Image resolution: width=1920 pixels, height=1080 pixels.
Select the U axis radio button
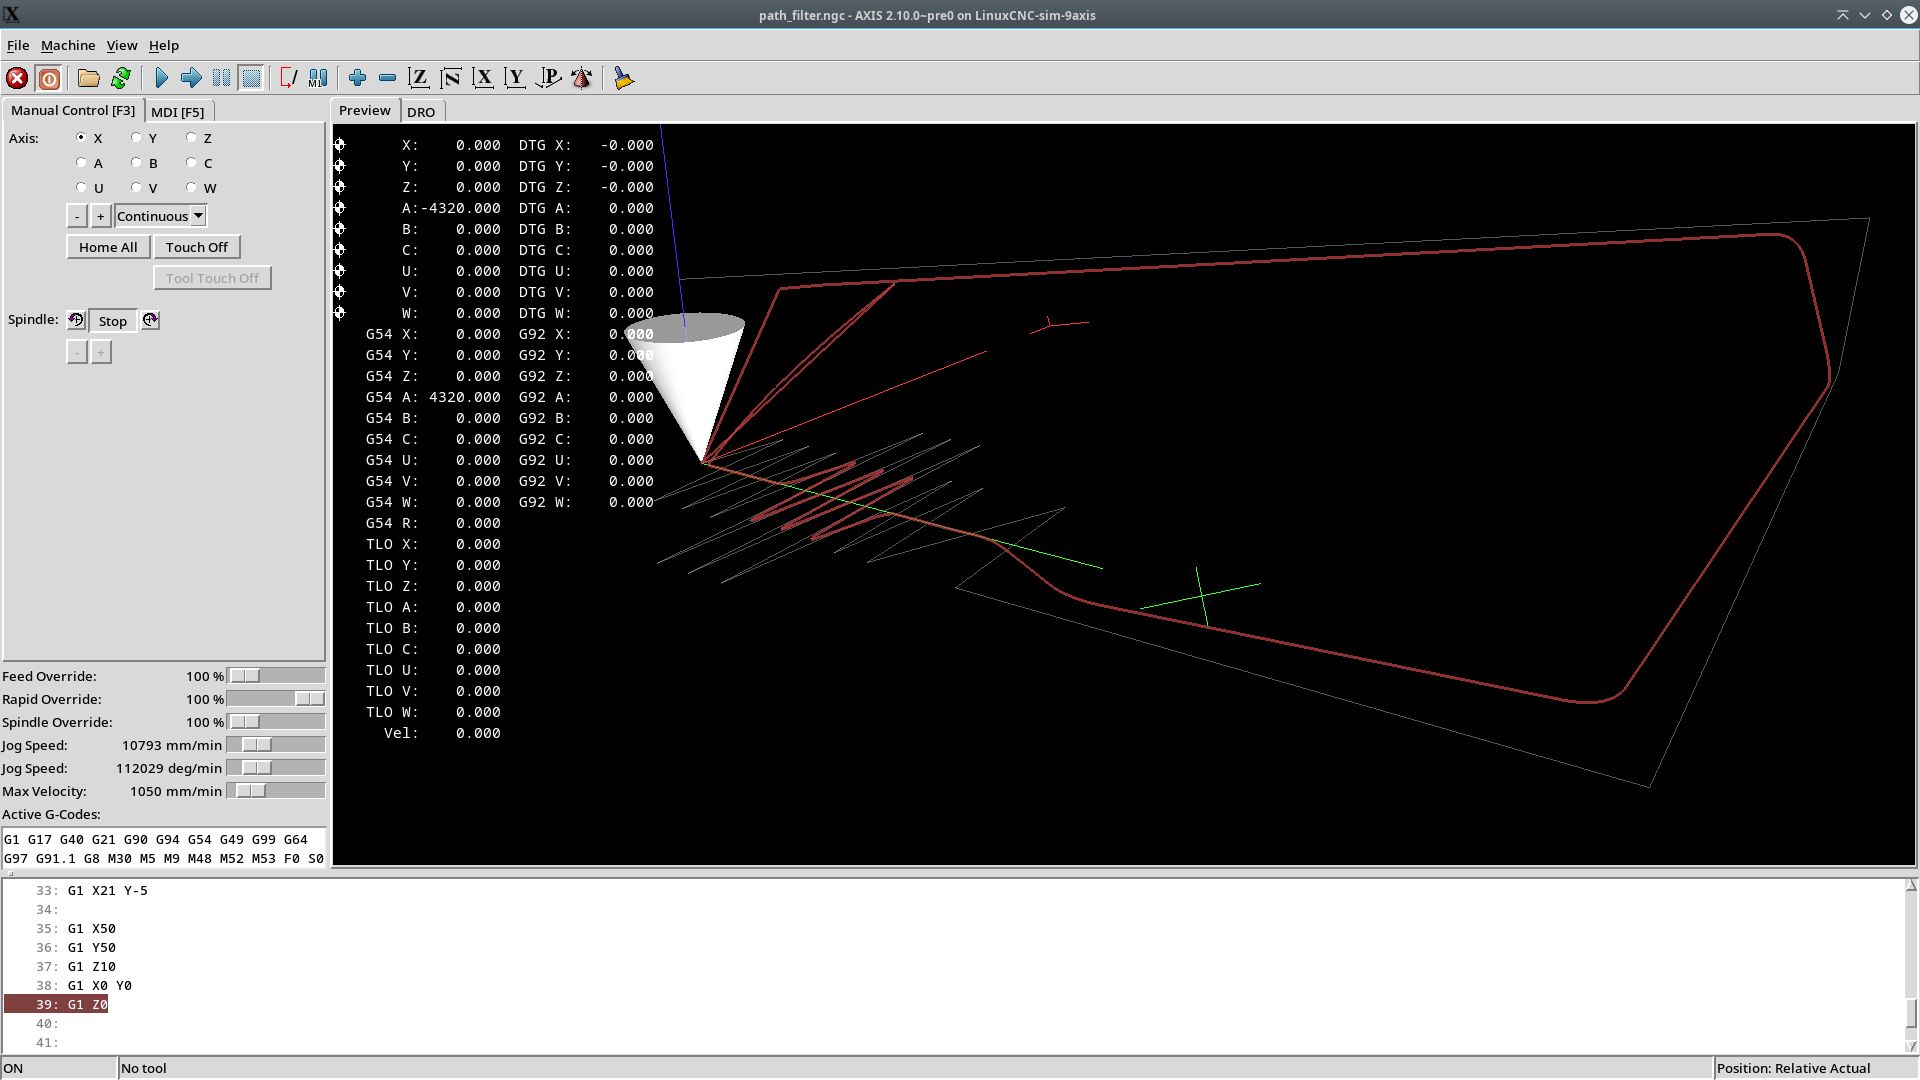[x=81, y=188]
